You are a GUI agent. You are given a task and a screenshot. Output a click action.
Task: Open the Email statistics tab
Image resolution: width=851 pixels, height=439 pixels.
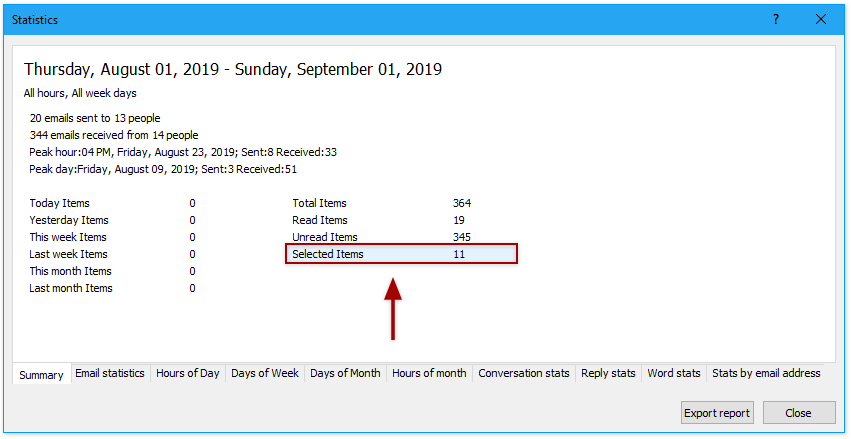tap(110, 373)
